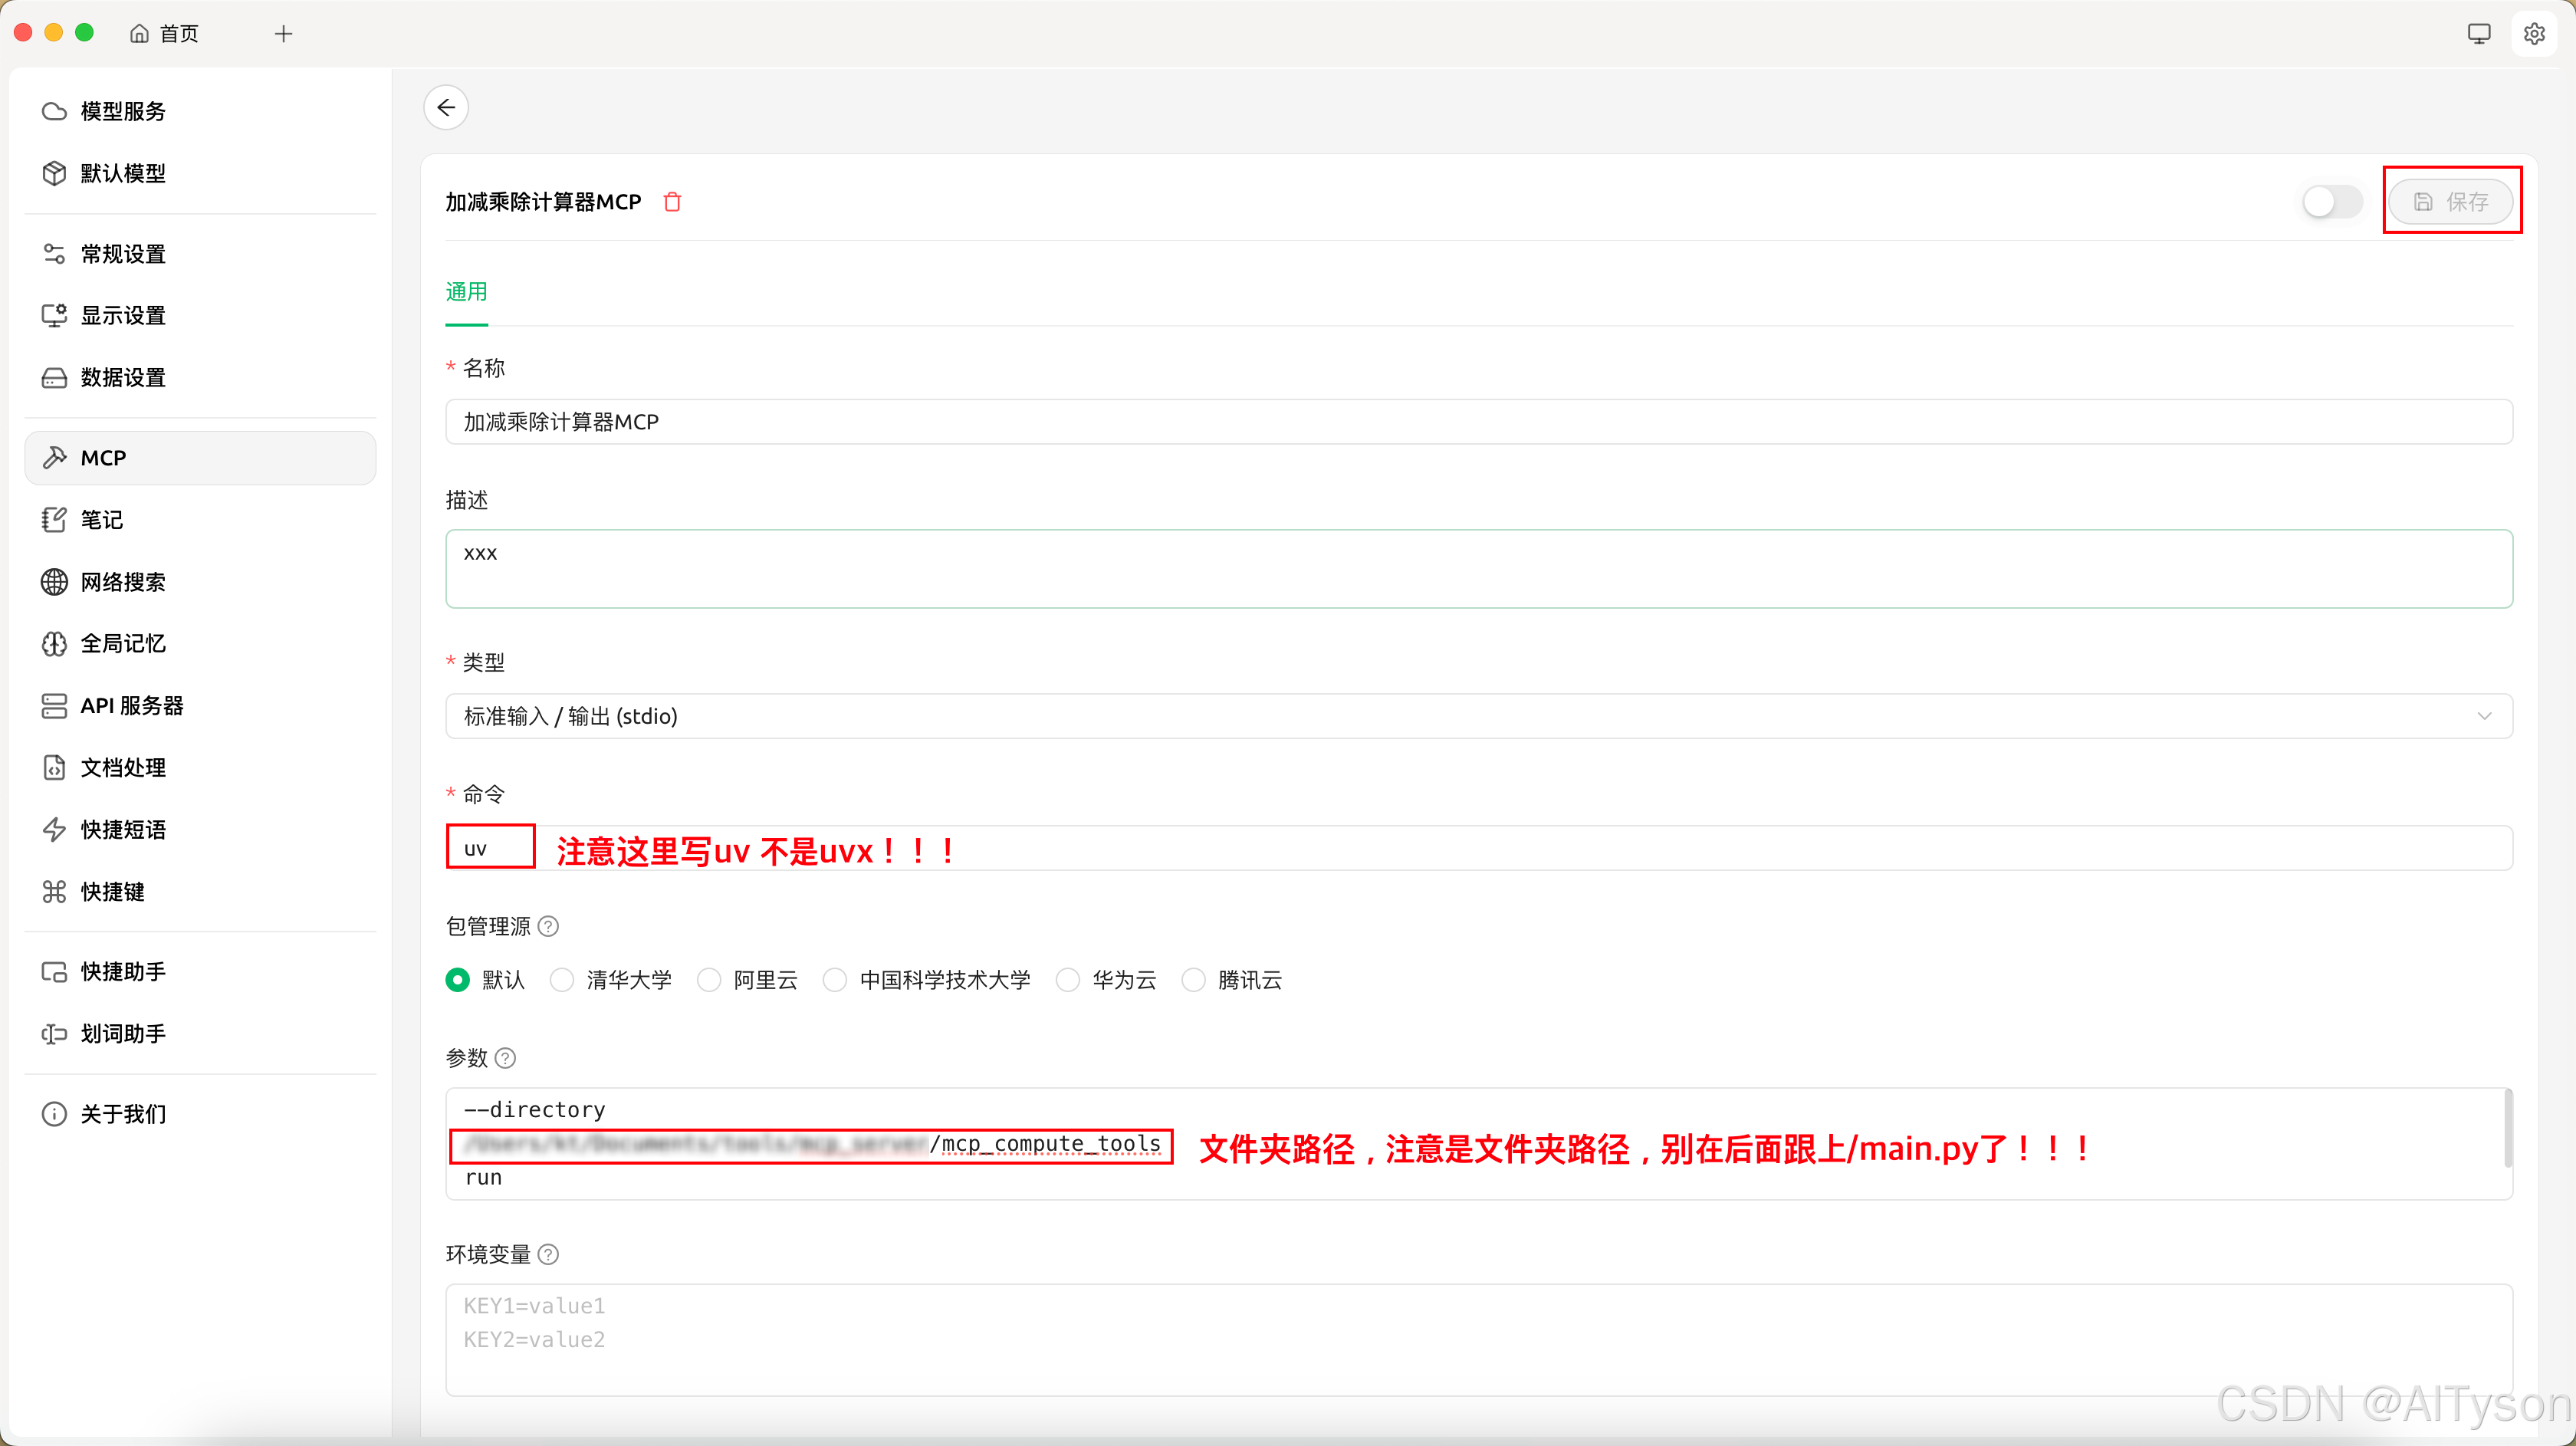Screen dimensions: 2576x1446
Task: Click the help icon next to 环境变量
Action: [548, 1254]
